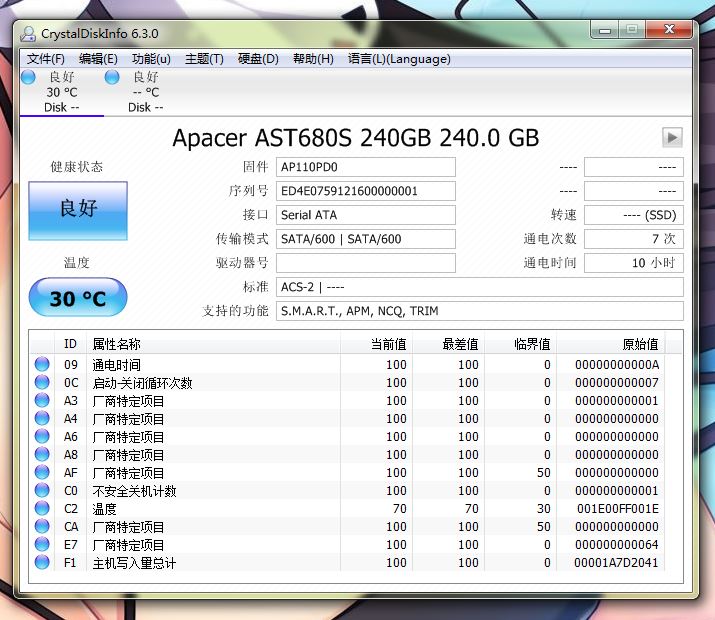Viewport: 715px width, 620px height.
Task: Click the 30 °C temperature button
Action: pos(78,297)
